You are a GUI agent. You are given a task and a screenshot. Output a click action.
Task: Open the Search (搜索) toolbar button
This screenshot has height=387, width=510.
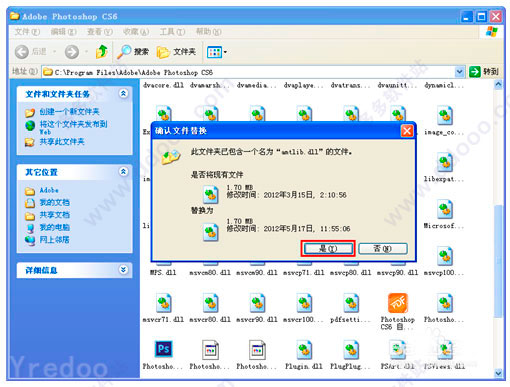[x=133, y=52]
